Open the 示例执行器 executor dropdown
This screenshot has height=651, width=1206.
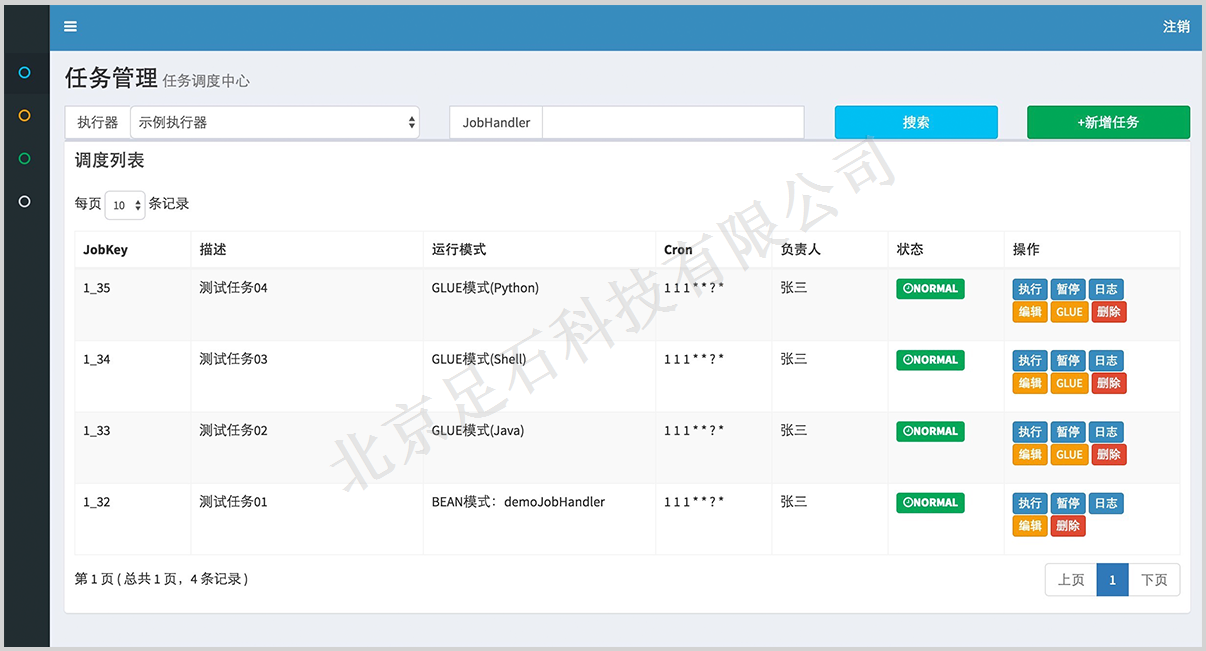[x=274, y=122]
